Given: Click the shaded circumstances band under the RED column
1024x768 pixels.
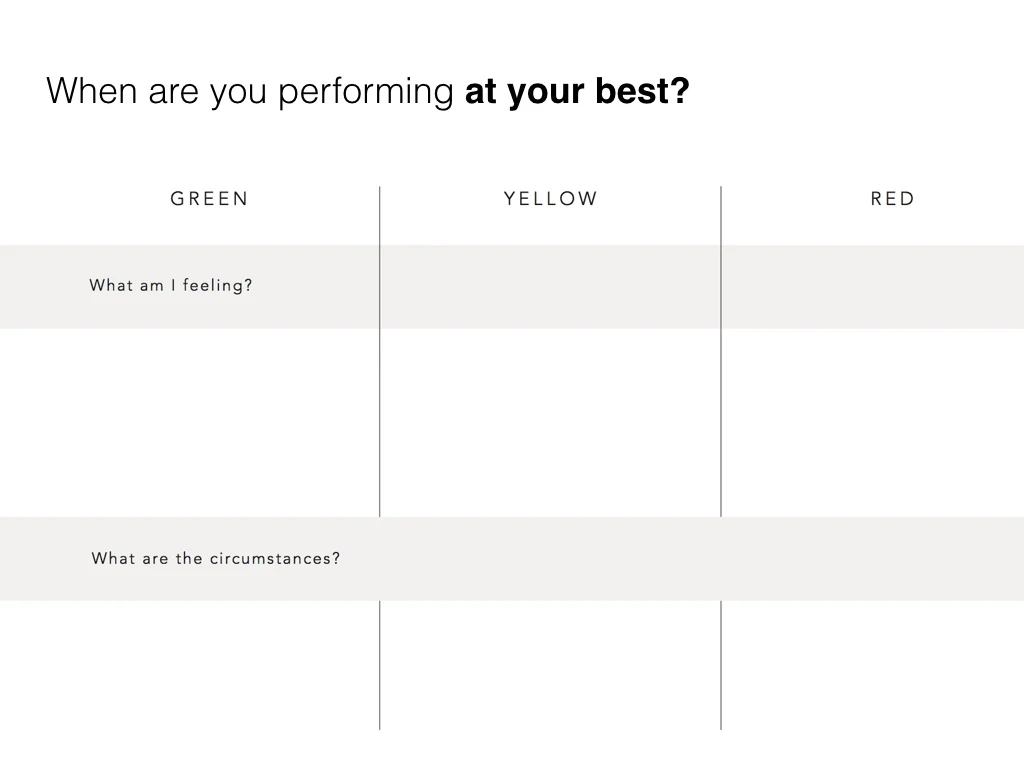Looking at the screenshot, I should (873, 559).
